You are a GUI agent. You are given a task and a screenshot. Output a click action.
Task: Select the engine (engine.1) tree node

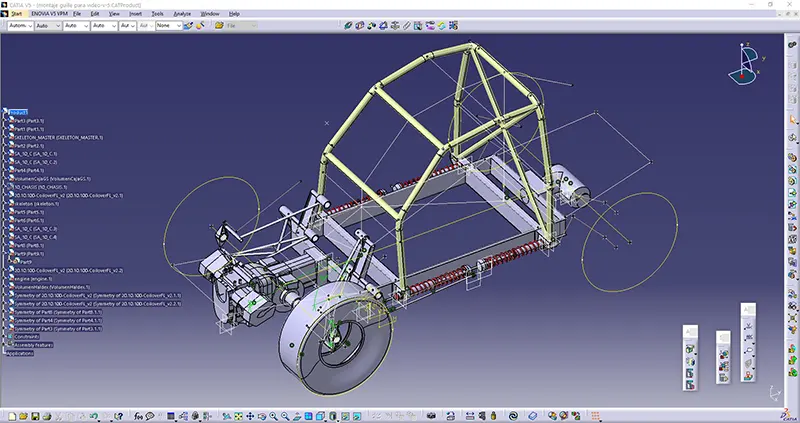[x=31, y=278]
